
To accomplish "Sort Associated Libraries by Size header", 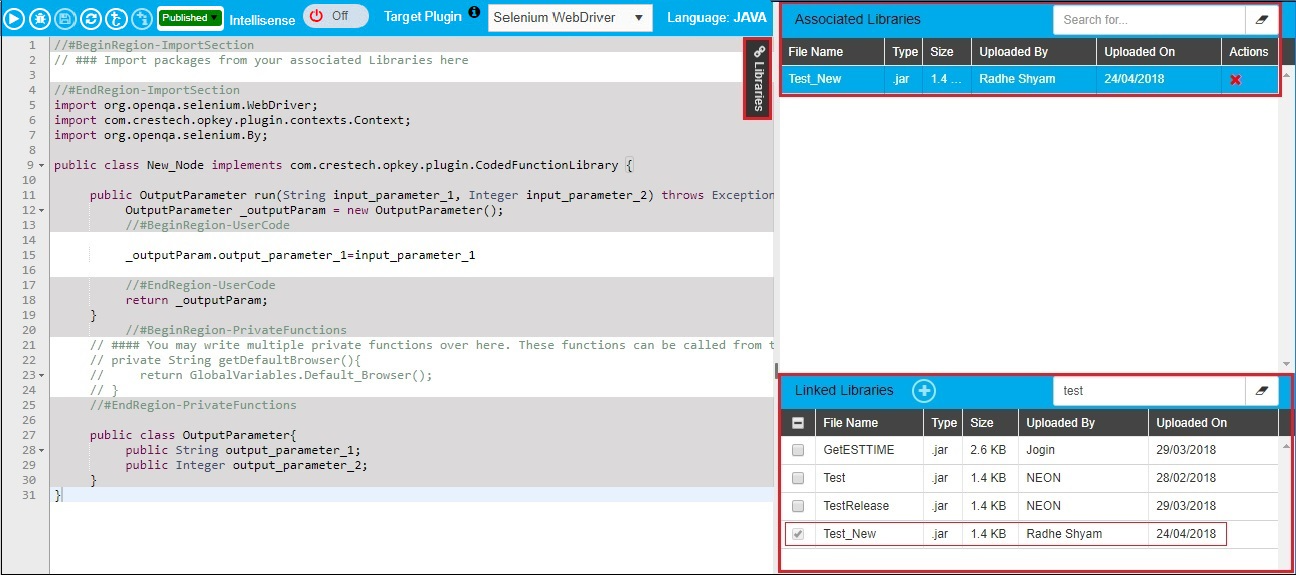I will click(947, 52).
